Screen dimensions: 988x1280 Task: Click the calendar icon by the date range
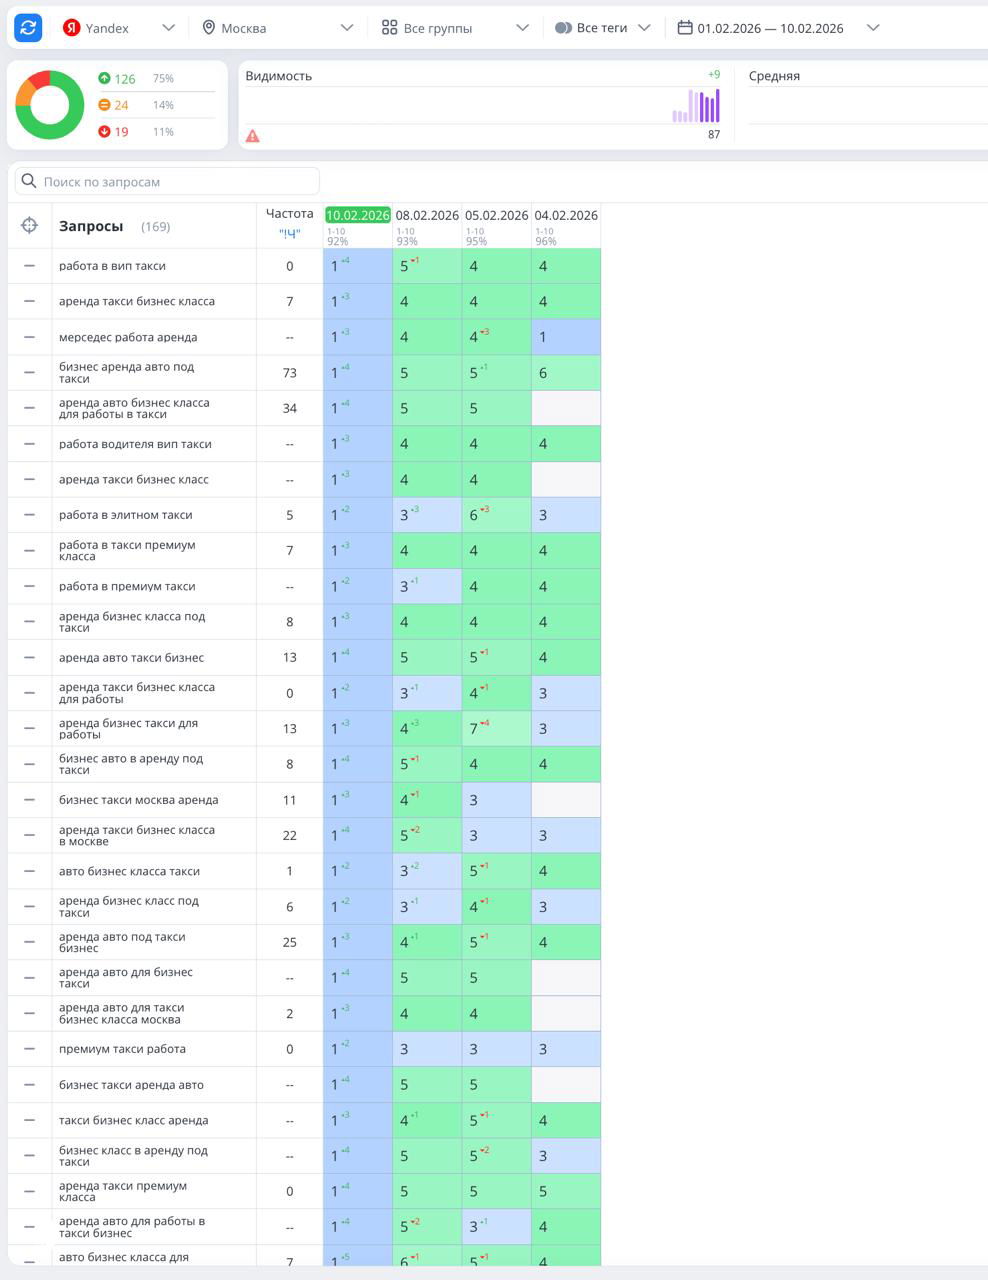[x=684, y=28]
